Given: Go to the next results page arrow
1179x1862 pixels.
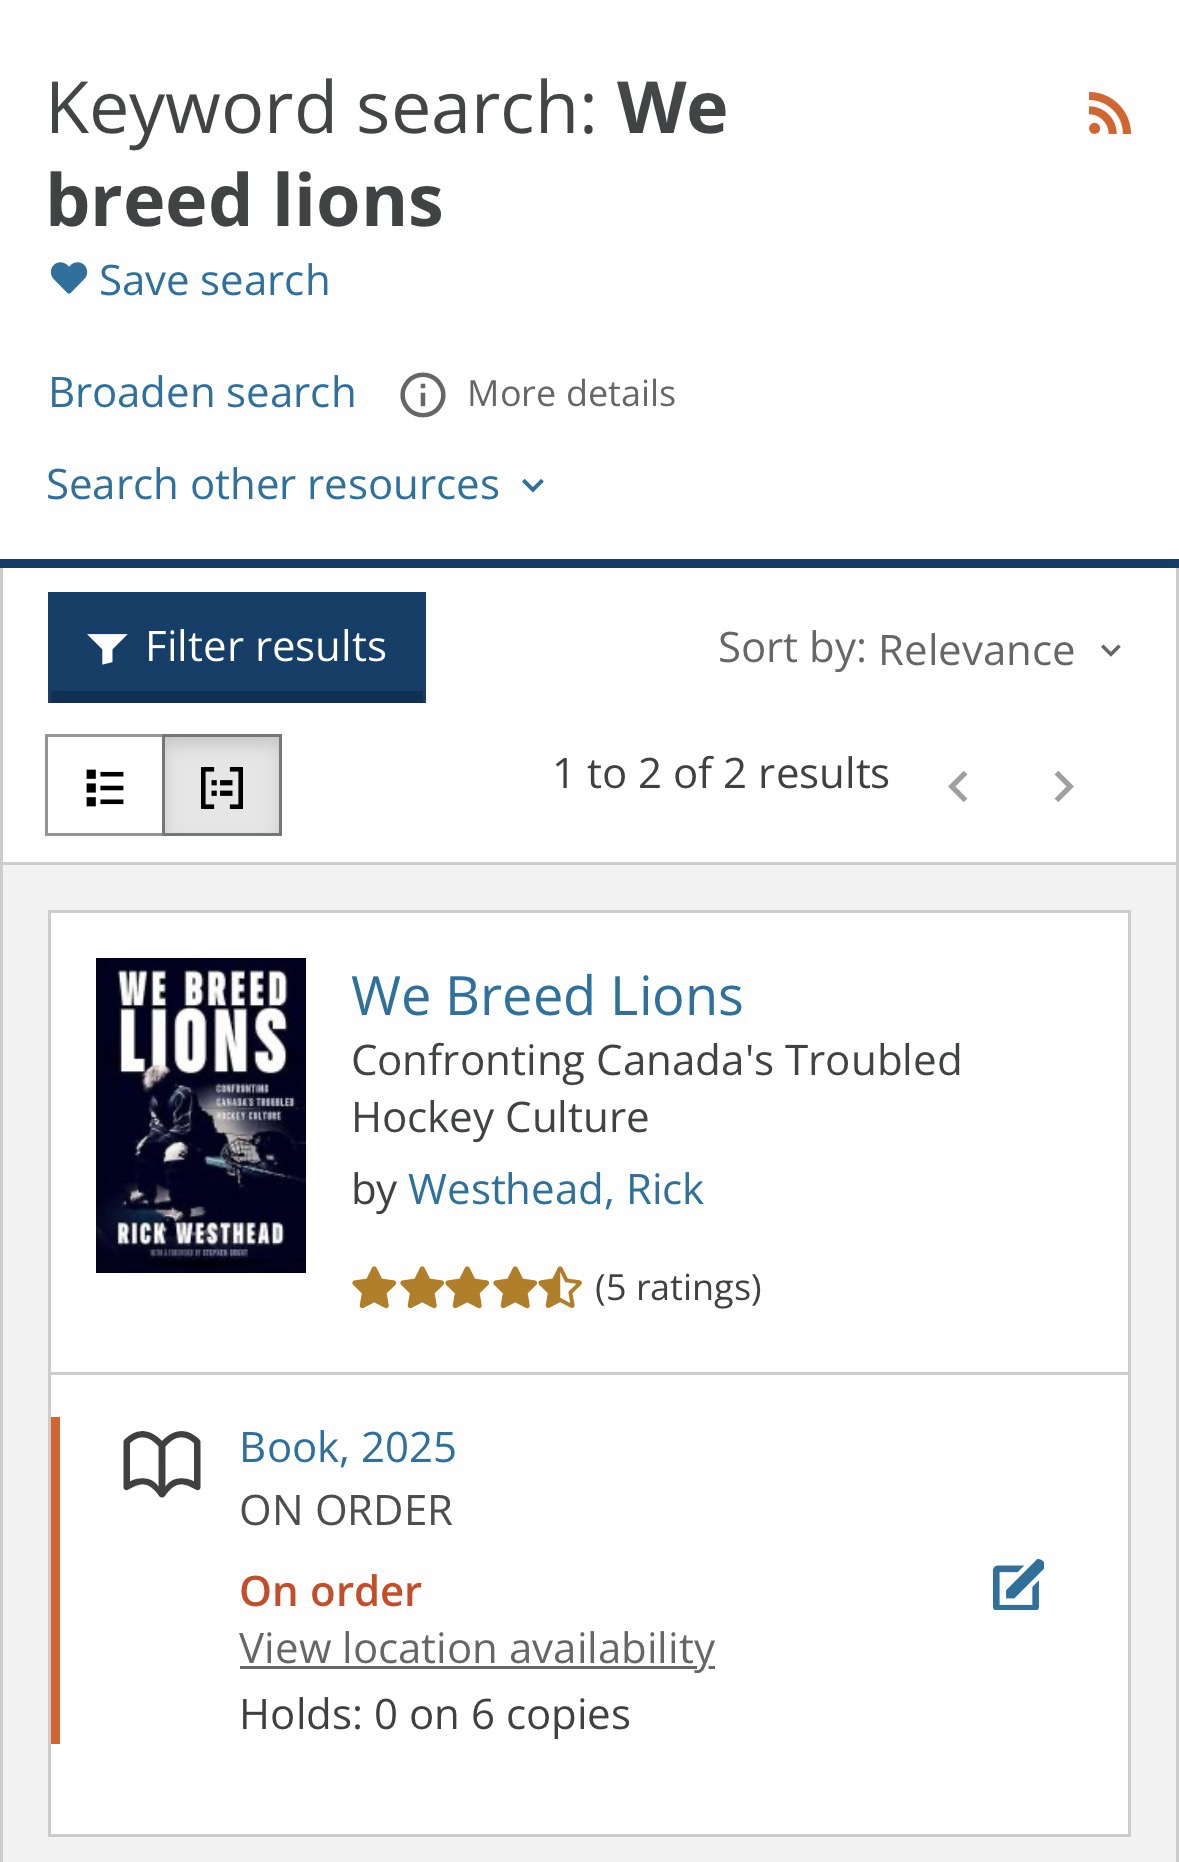Looking at the screenshot, I should coord(1064,787).
